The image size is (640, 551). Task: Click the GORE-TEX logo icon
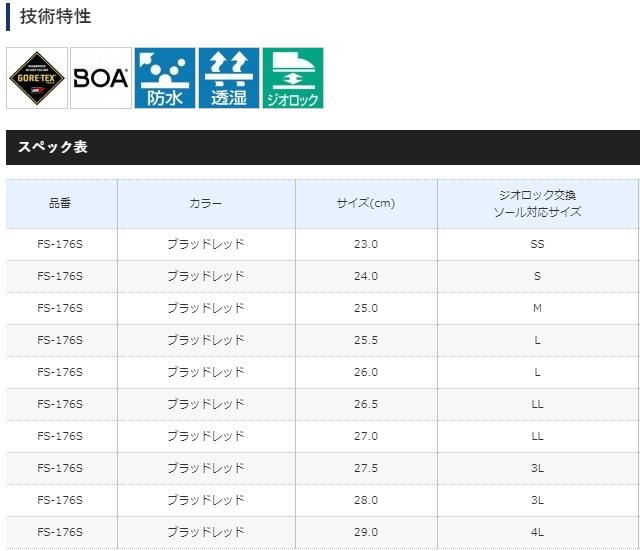37,78
